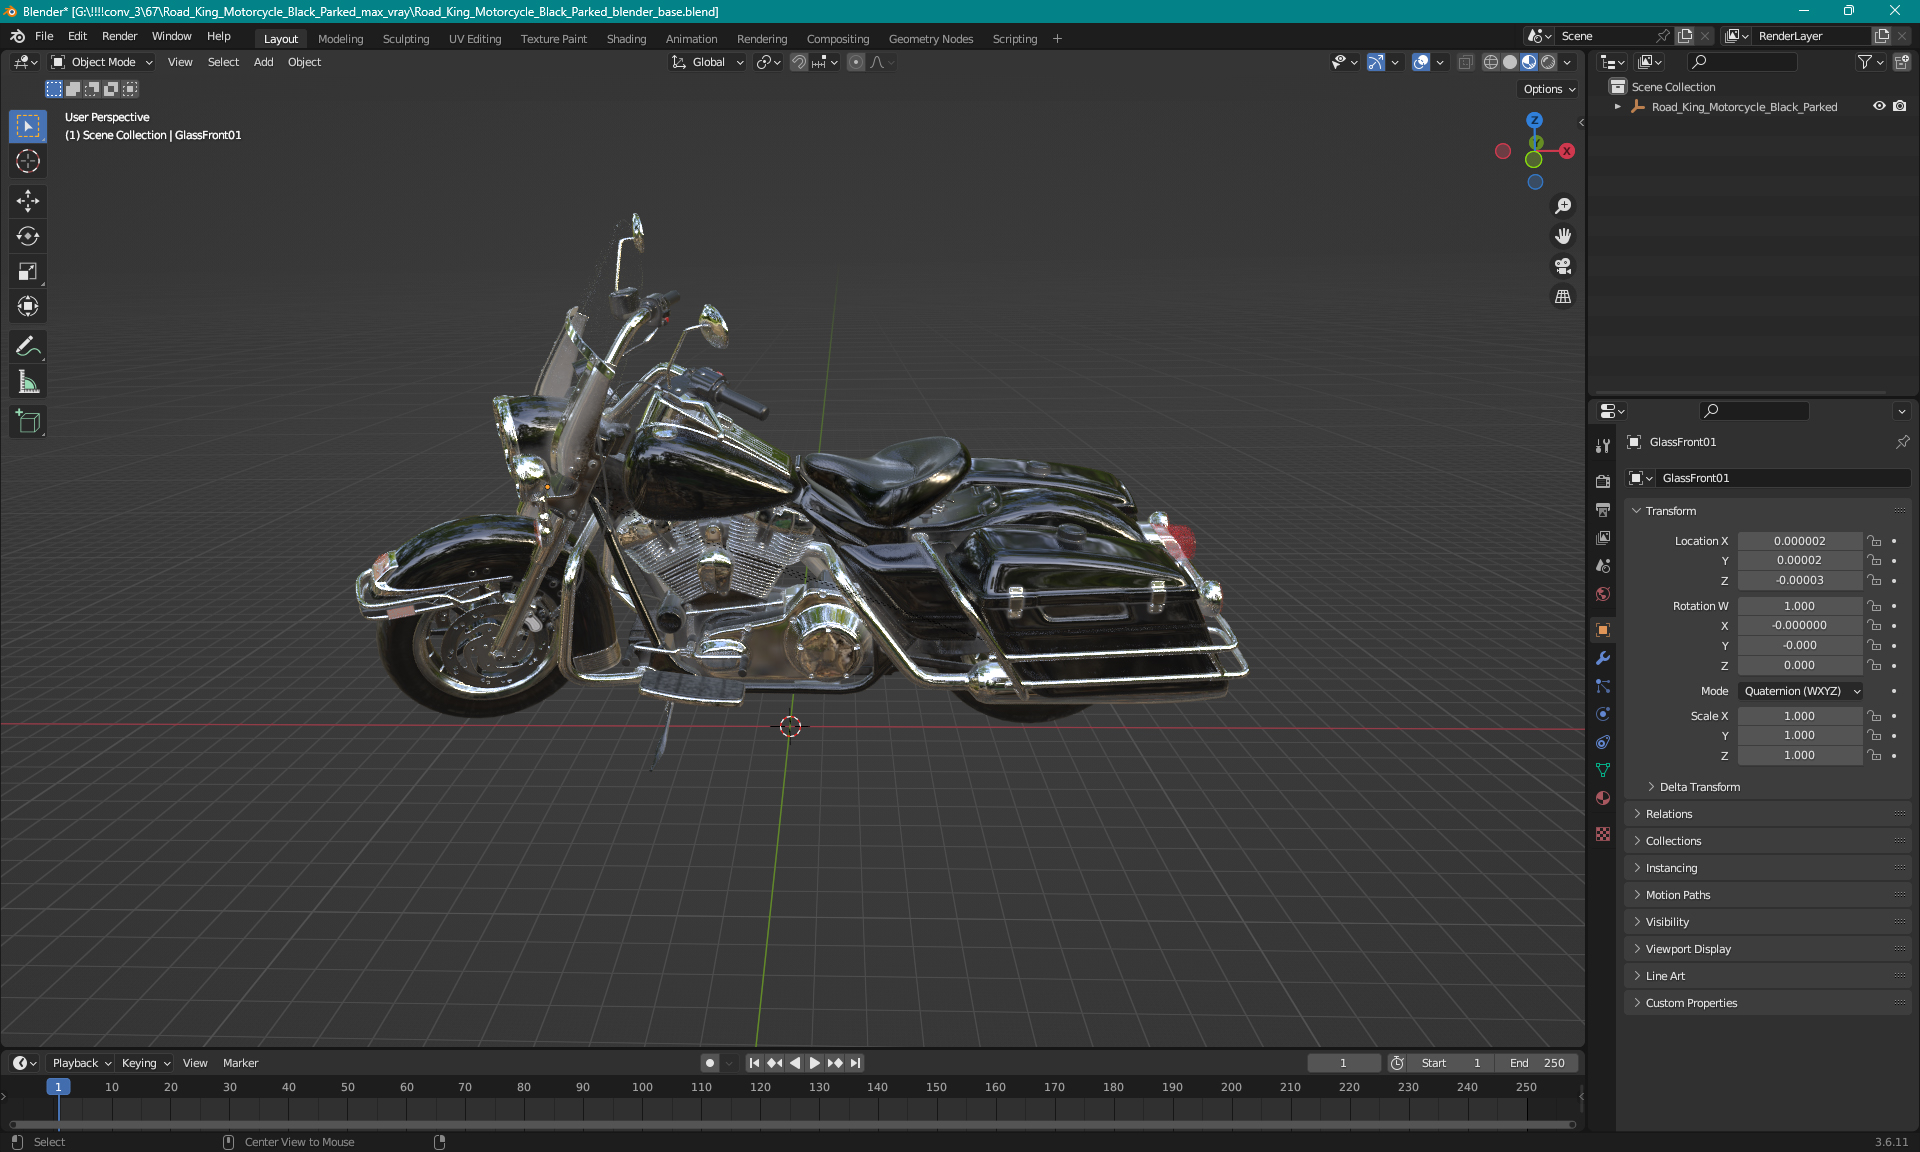Click the pan view hand icon
The width and height of the screenshot is (1920, 1152).
pos(1563,236)
